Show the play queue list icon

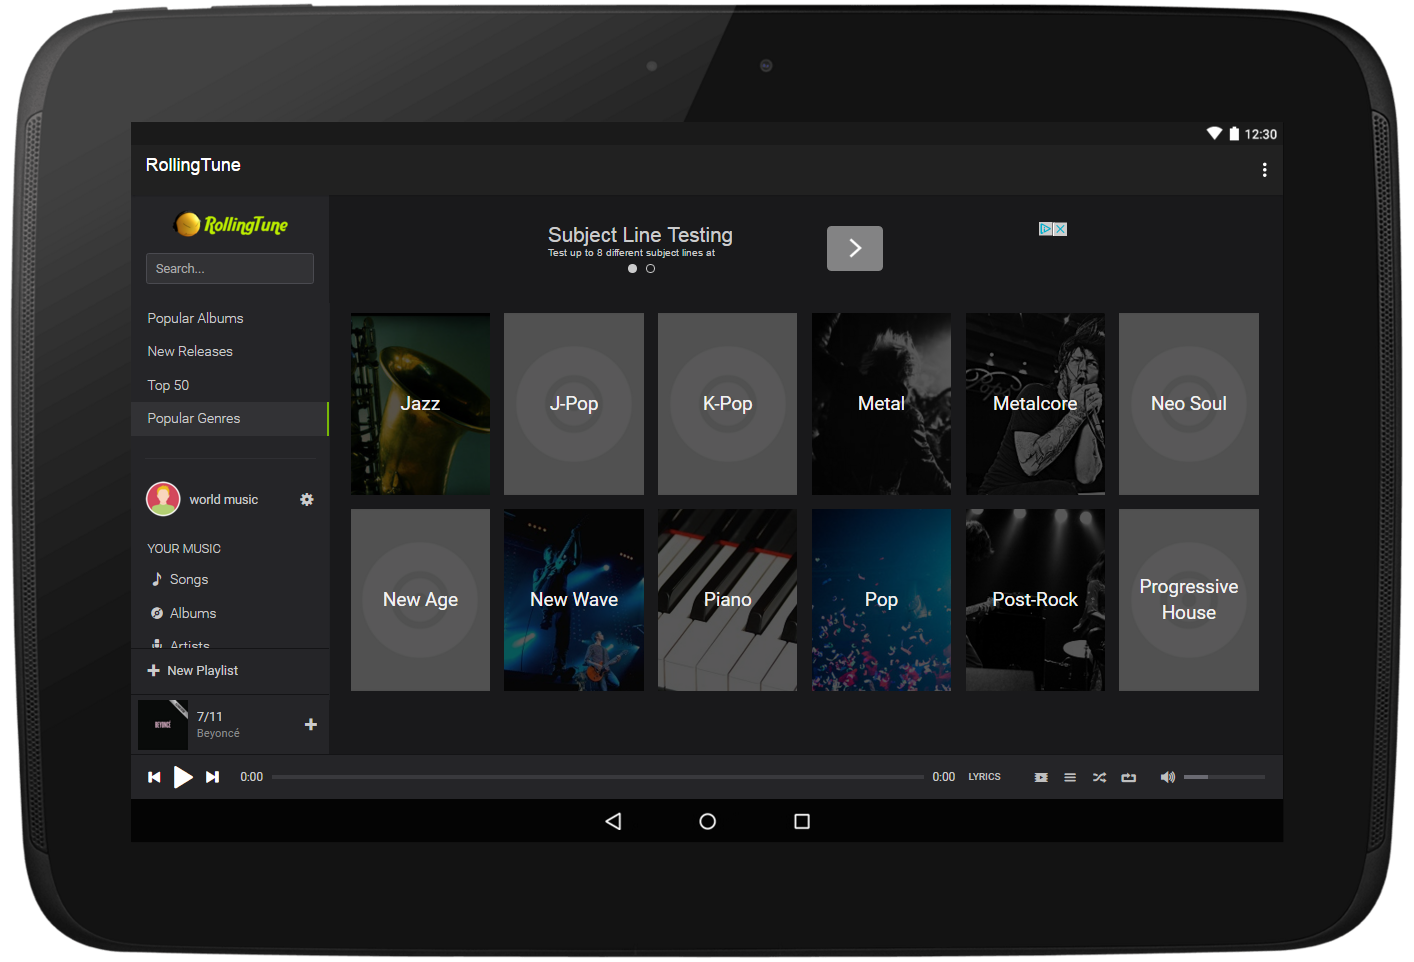[1070, 777]
